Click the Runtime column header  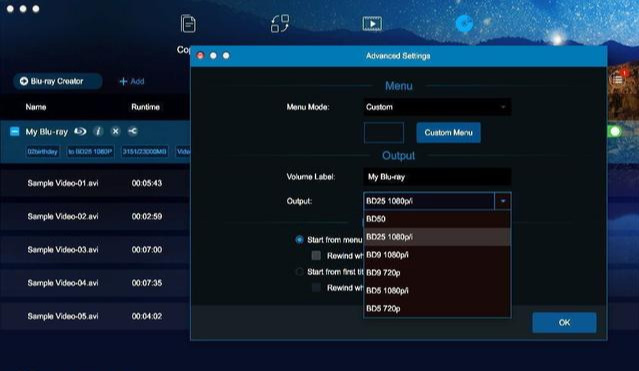[145, 107]
